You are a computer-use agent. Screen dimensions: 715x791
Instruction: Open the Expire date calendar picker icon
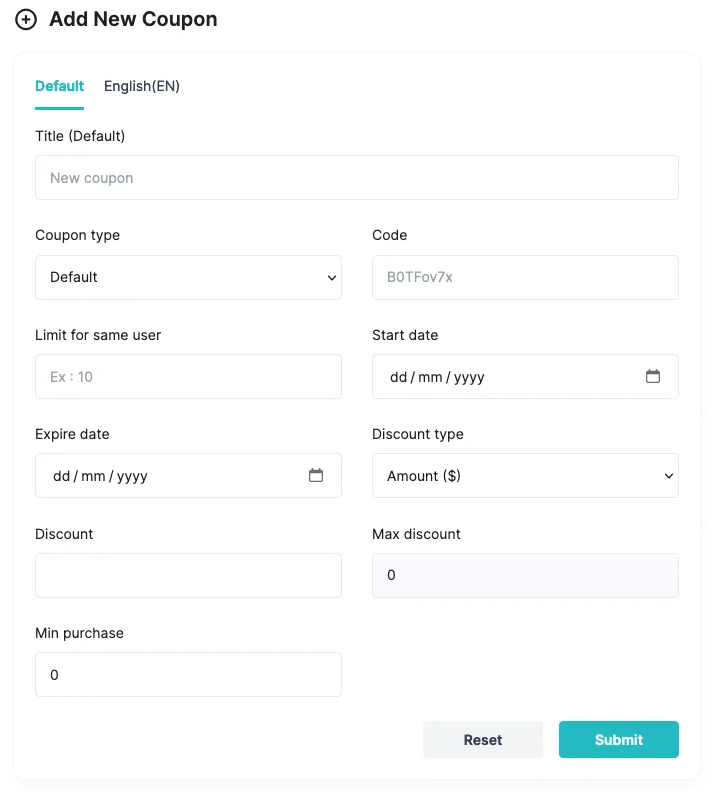tap(316, 475)
